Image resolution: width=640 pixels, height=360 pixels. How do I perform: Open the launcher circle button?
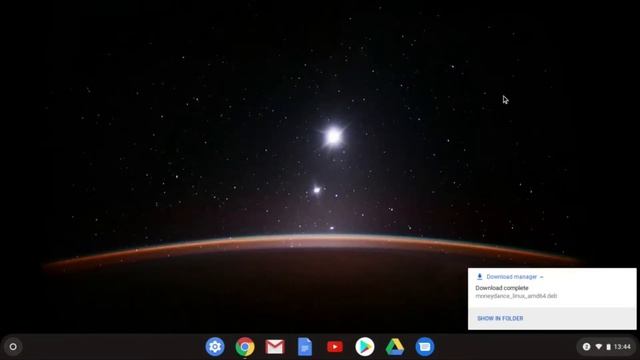(13, 347)
